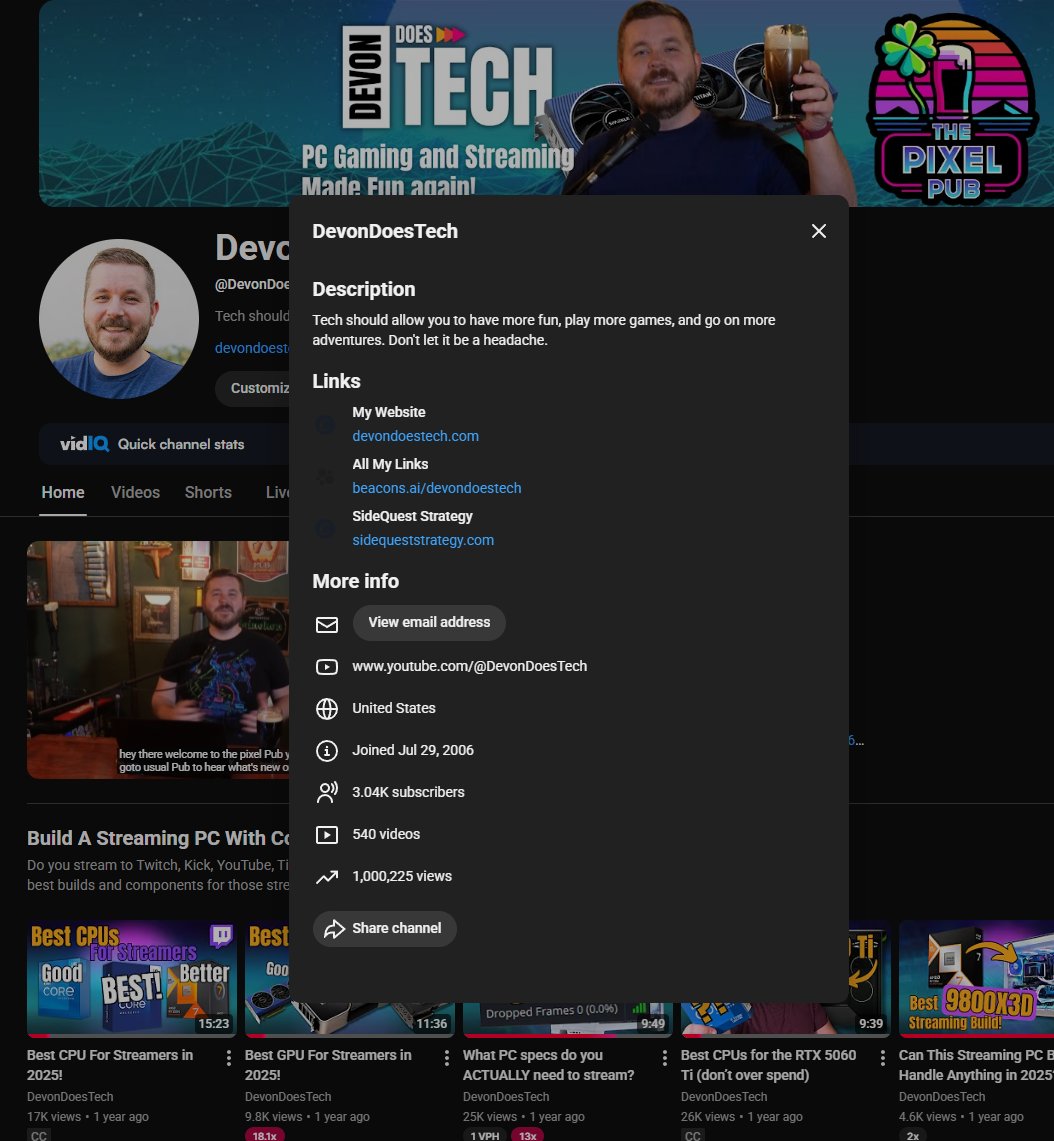Click the United States text
Image resolution: width=1054 pixels, height=1141 pixels.
click(394, 708)
